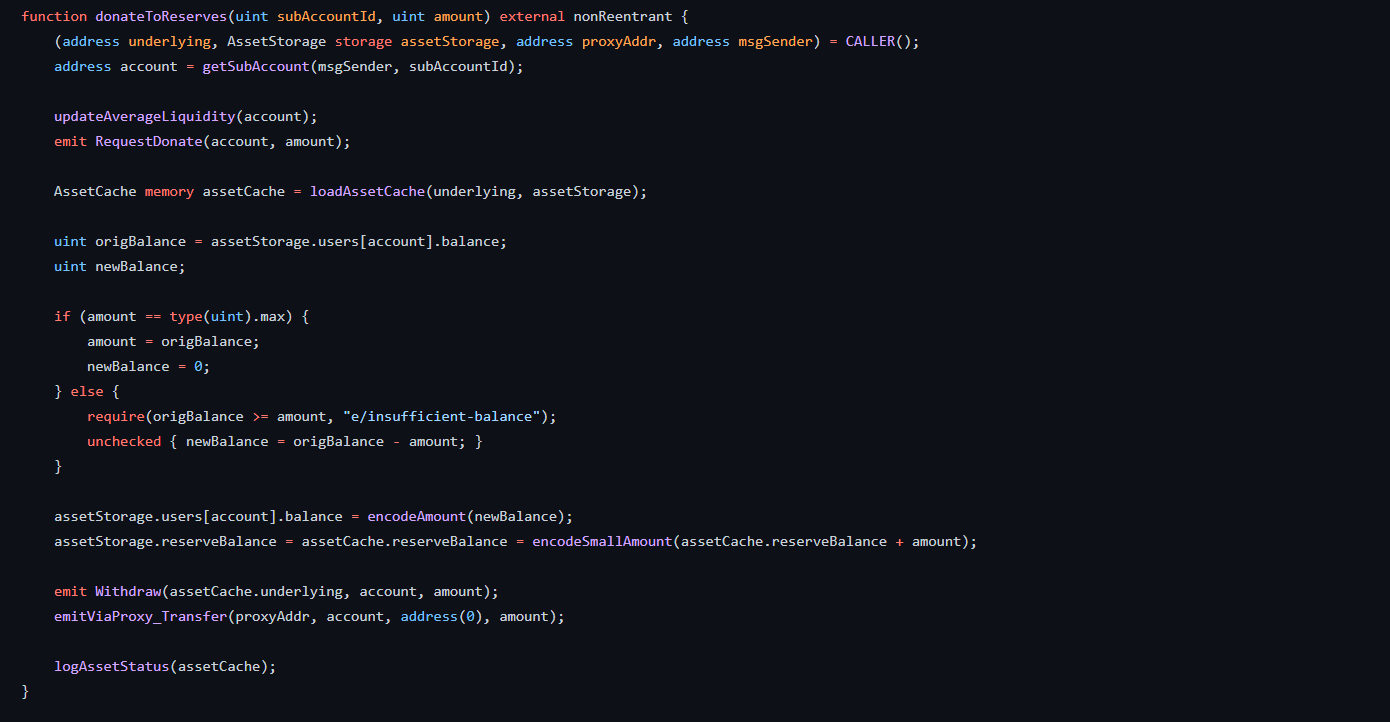Click the 'uint newBalance;' declaration line

pos(120,267)
